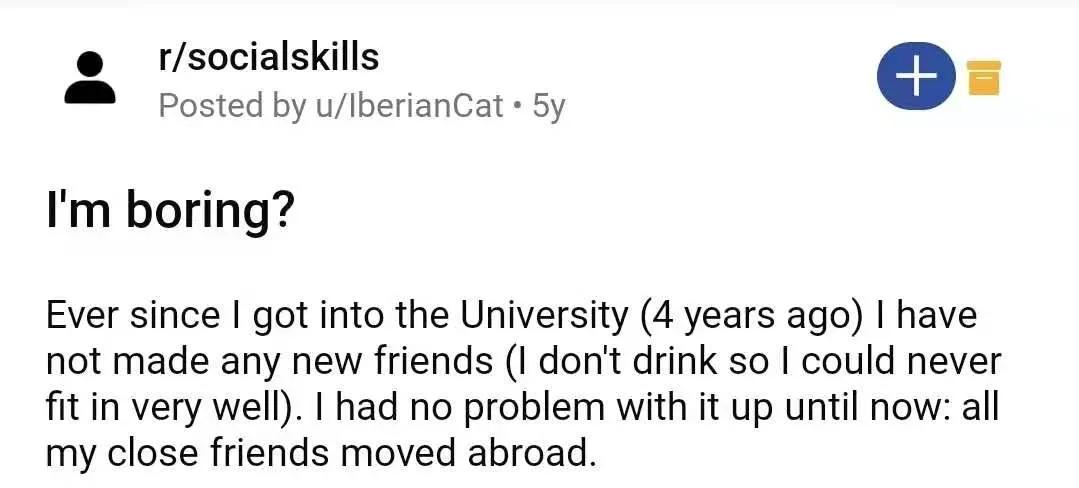Screen dimensions: 1079x488
Task: Click the subreddit avatar silhouette icon
Action: pyautogui.click(x=91, y=77)
